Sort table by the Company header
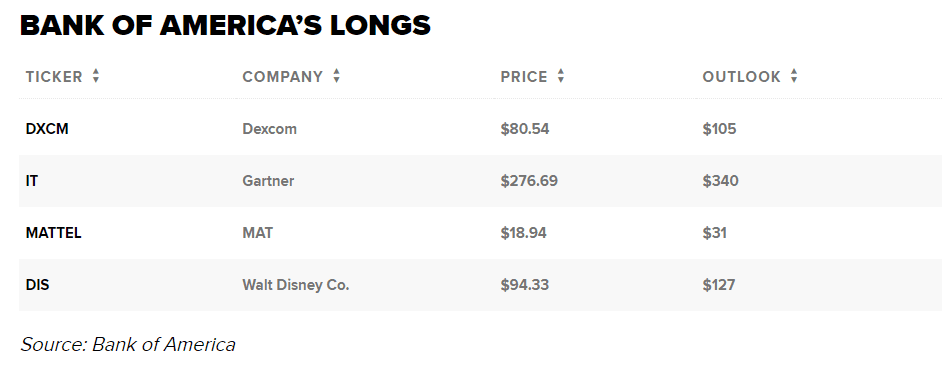The image size is (942, 365). pos(283,77)
